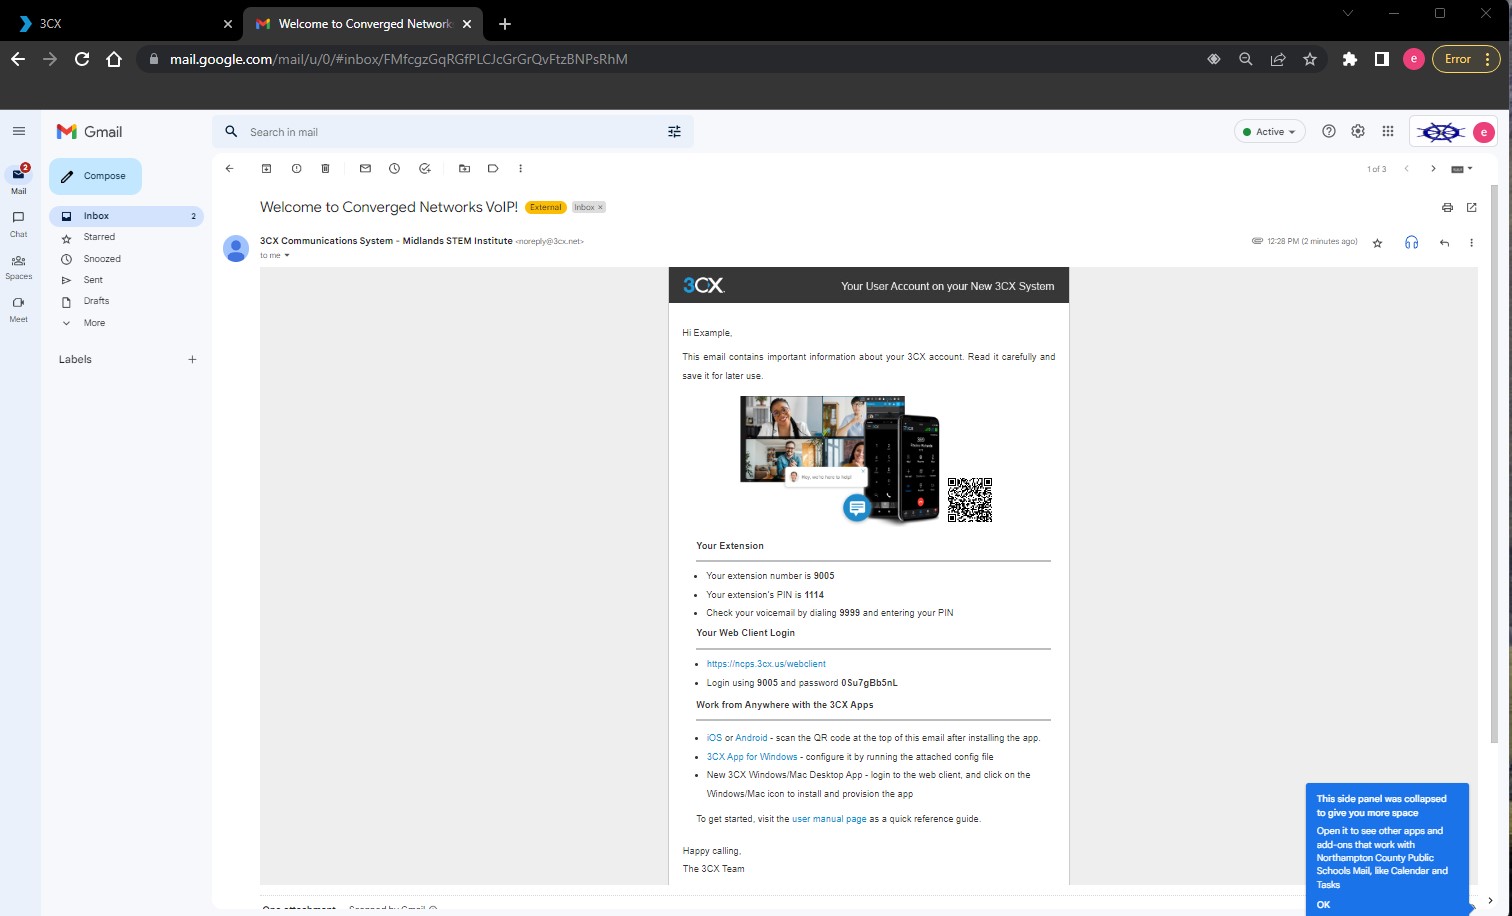Open Google apps grid
This screenshot has width=1512, height=916.
(x=1387, y=131)
